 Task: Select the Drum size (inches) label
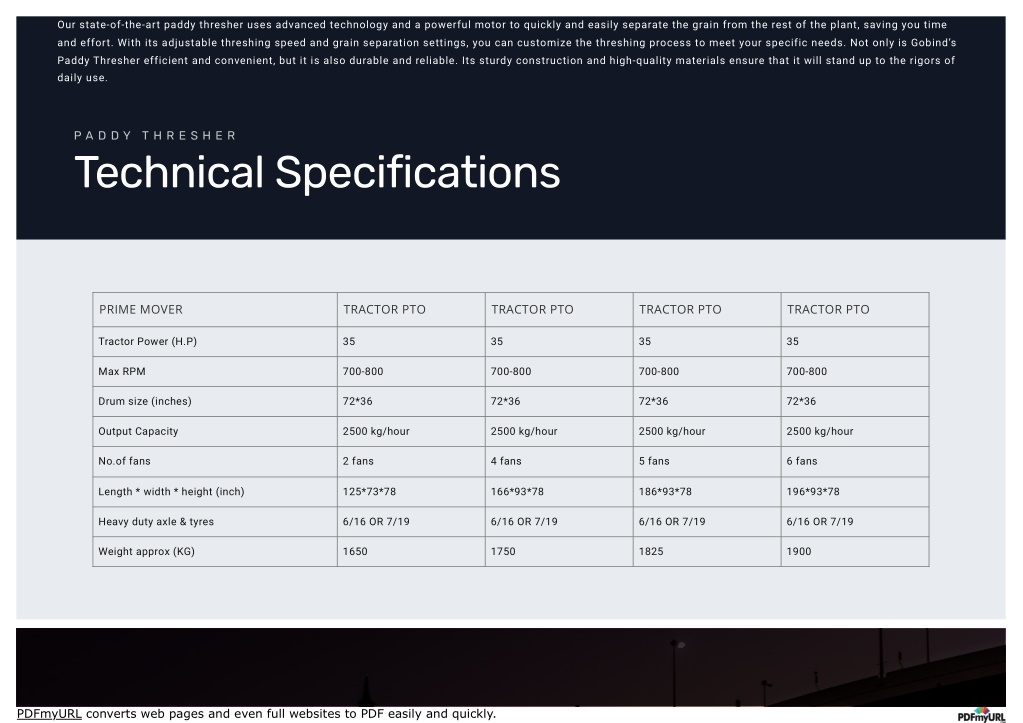pyautogui.click(x=145, y=401)
